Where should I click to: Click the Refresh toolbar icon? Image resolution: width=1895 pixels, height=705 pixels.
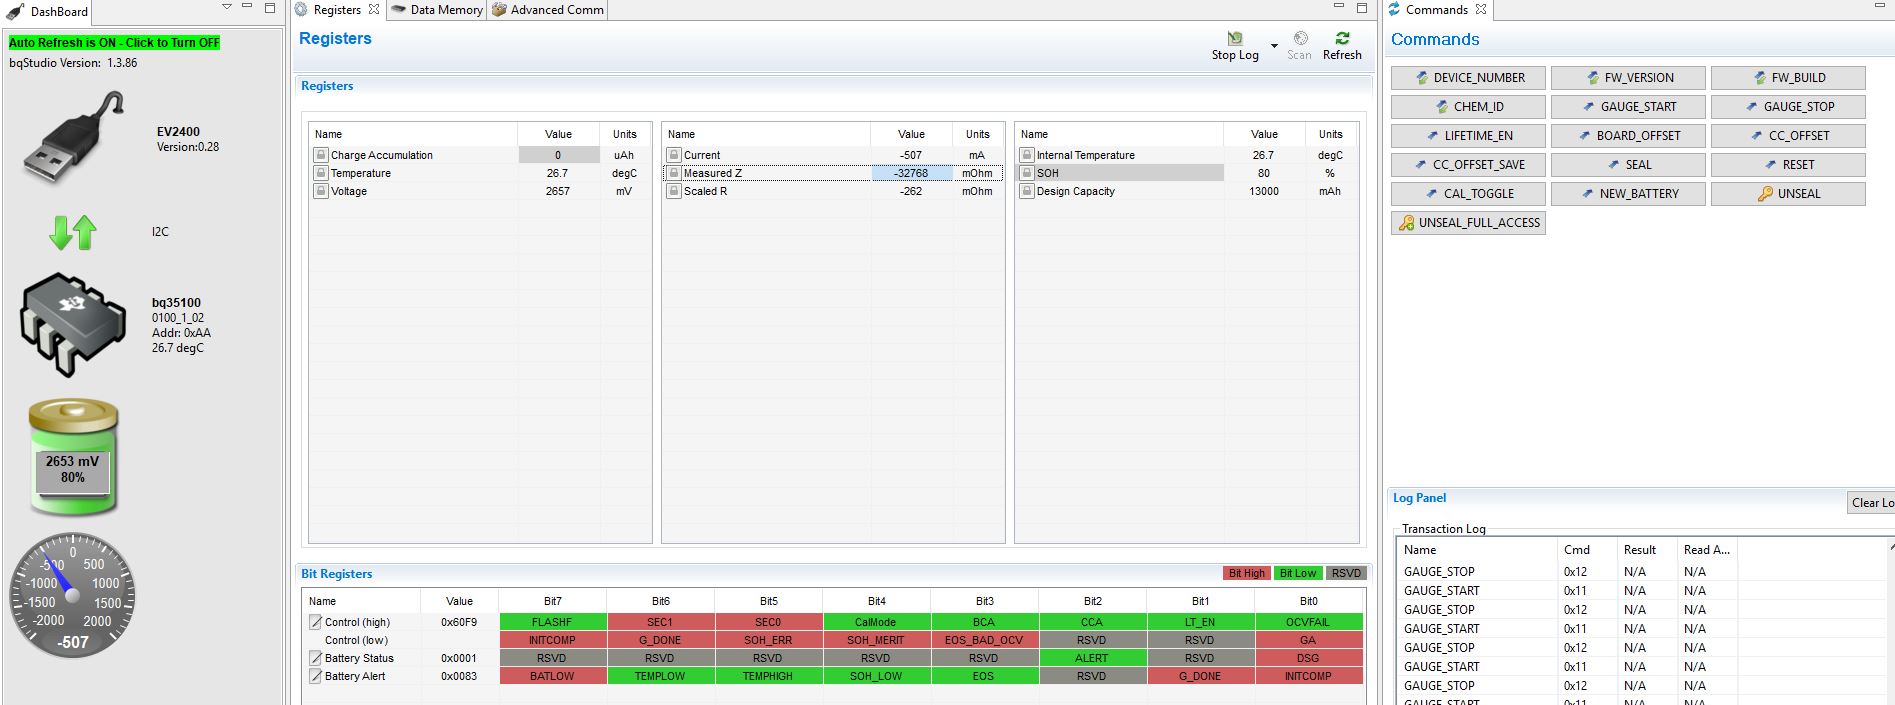tap(1342, 38)
